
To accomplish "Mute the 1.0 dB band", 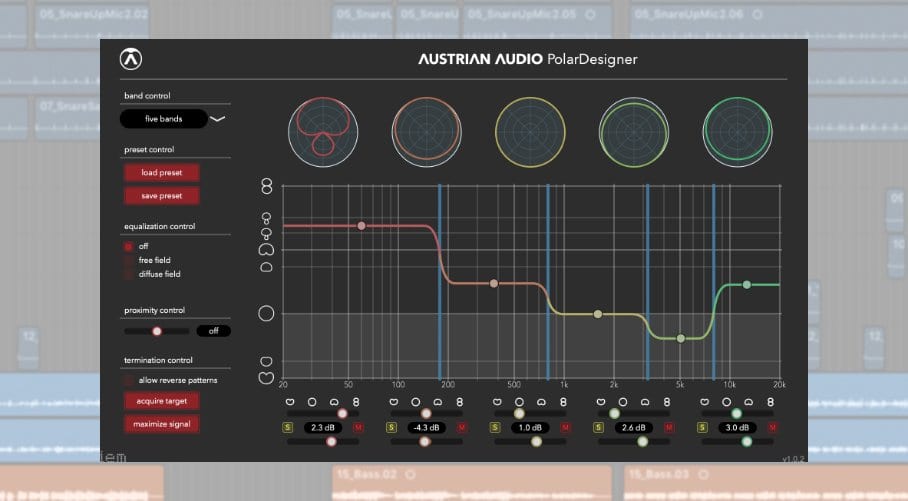I will coord(566,427).
